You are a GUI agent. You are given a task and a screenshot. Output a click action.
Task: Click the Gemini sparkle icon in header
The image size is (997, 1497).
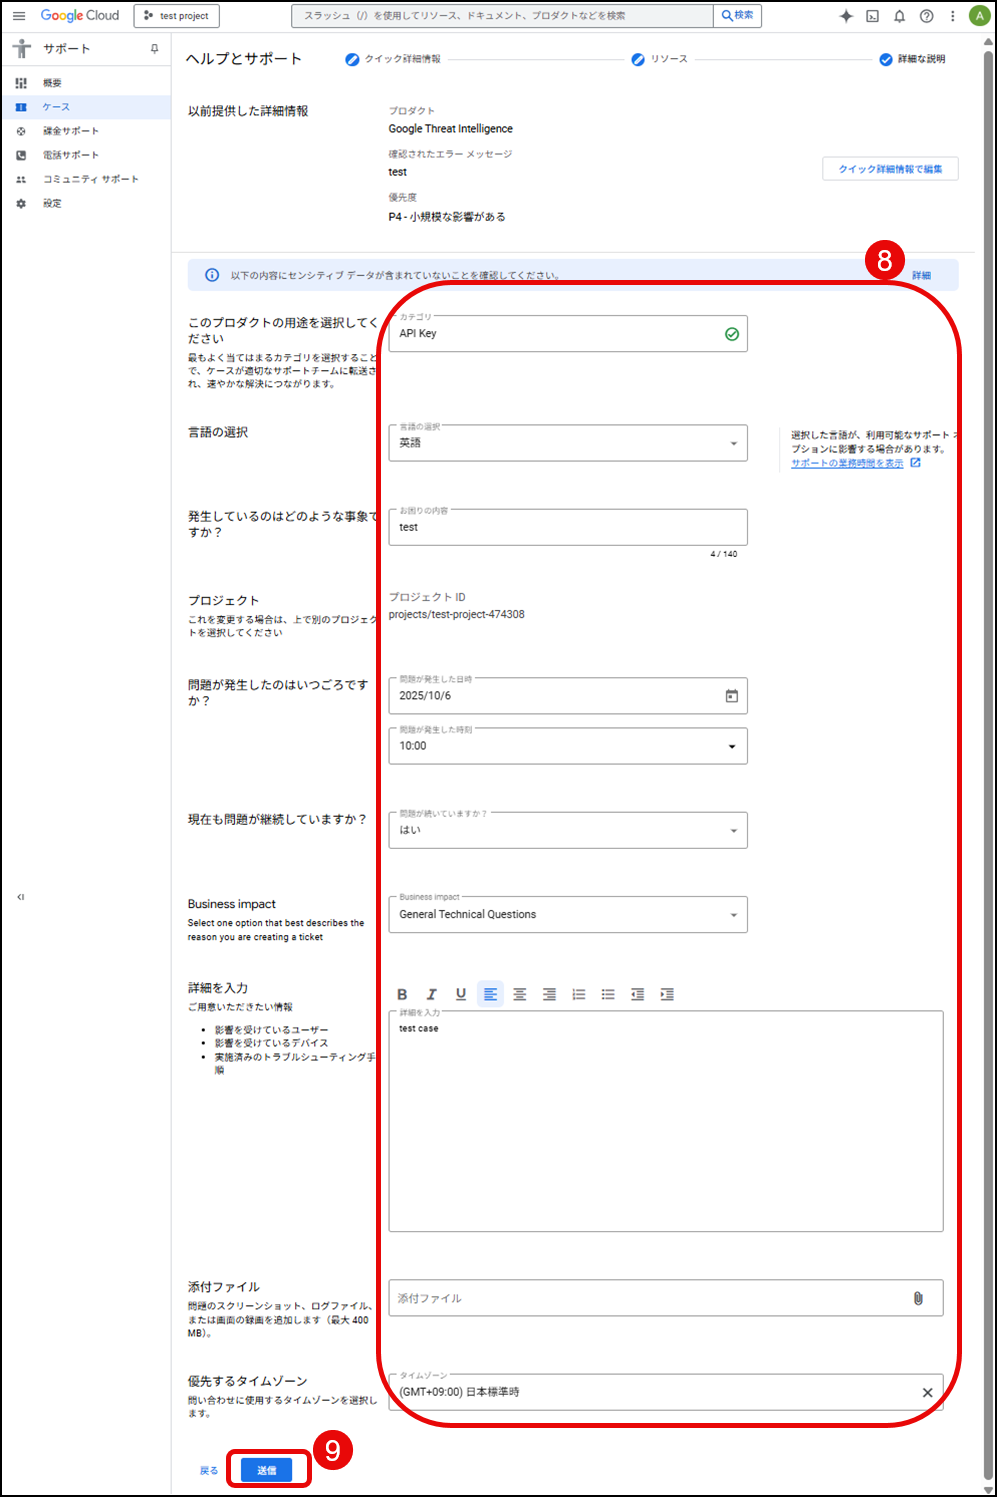click(846, 16)
